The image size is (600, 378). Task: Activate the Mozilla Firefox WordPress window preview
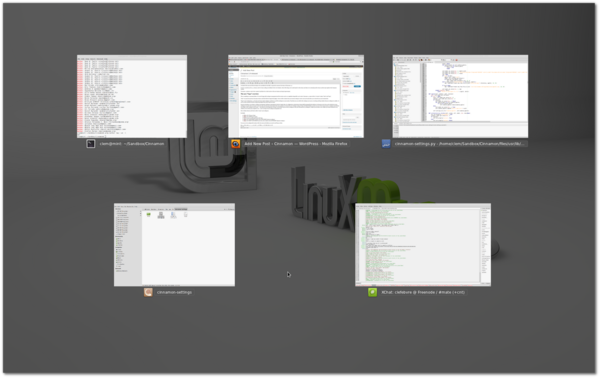[296, 96]
